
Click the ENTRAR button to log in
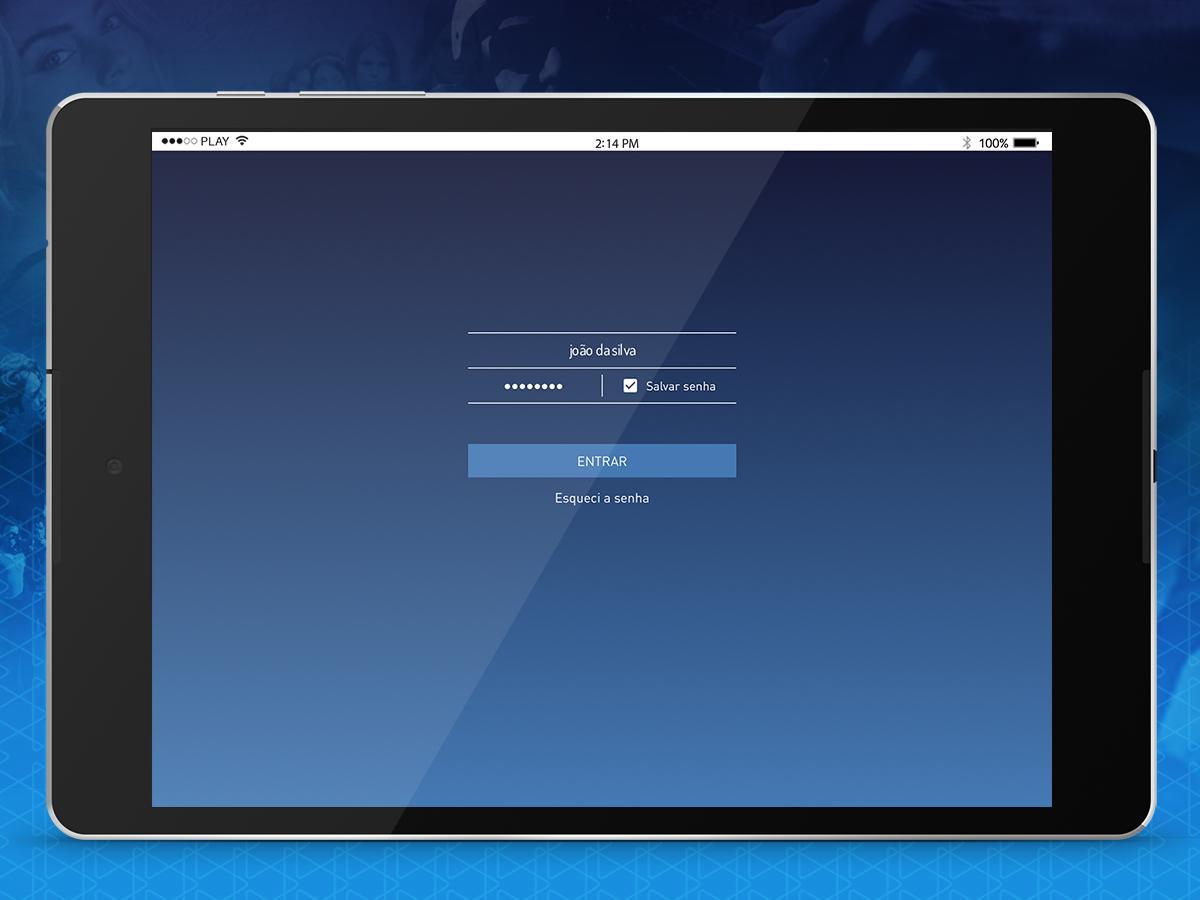tap(602, 461)
